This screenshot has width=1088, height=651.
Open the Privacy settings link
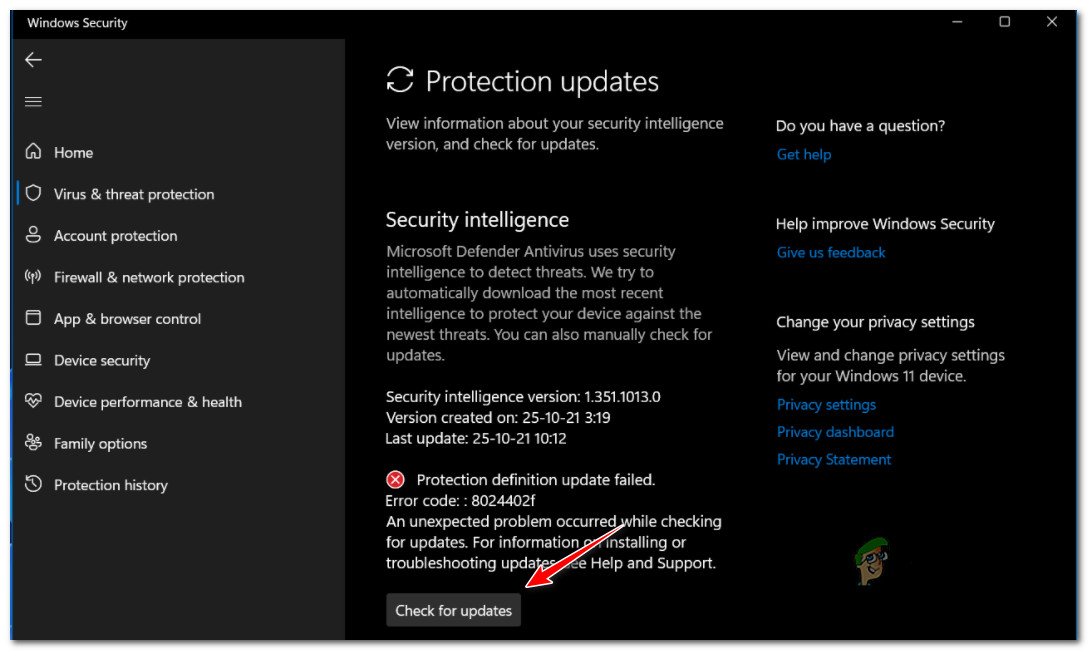(x=826, y=404)
